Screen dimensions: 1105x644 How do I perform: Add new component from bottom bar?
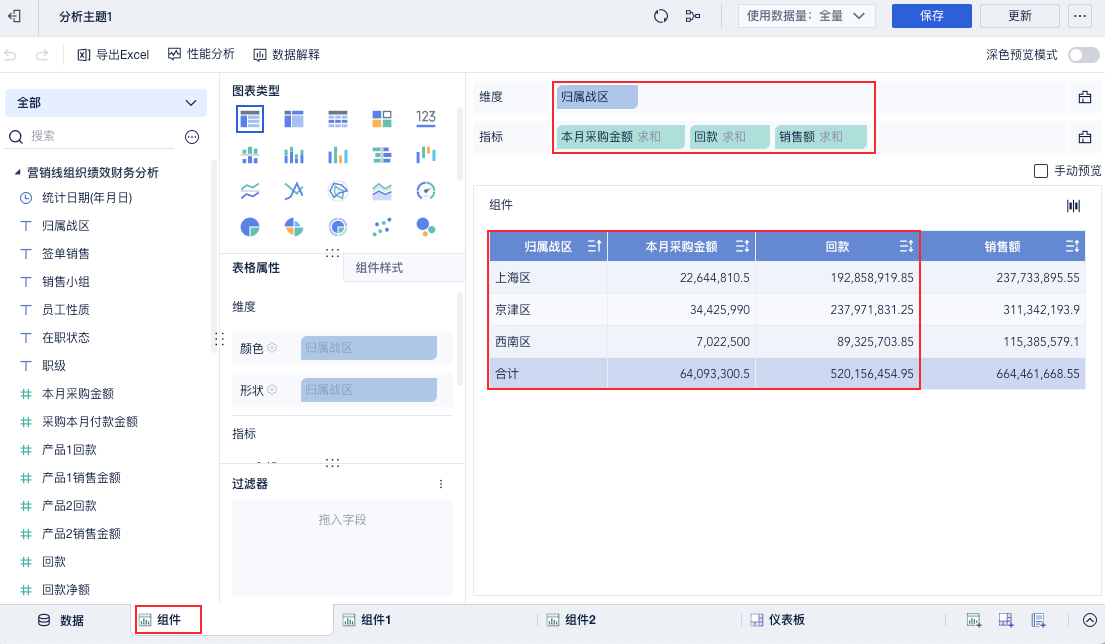(x=974, y=620)
